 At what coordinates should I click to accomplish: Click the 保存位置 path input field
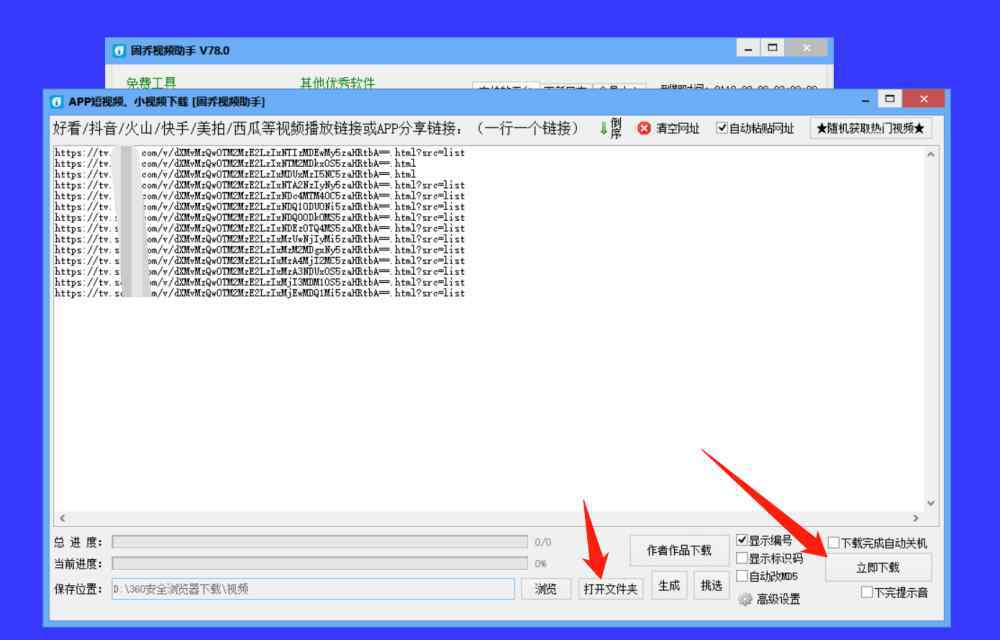(x=313, y=588)
